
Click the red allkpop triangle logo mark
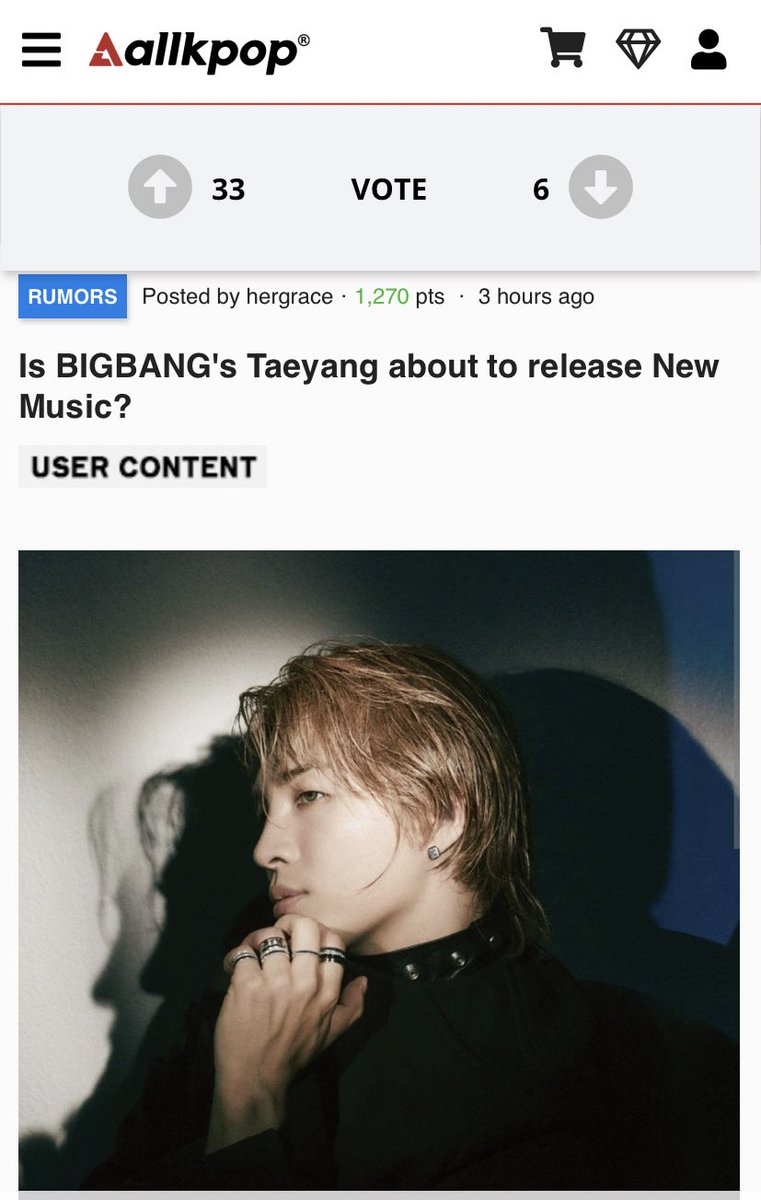coord(105,50)
